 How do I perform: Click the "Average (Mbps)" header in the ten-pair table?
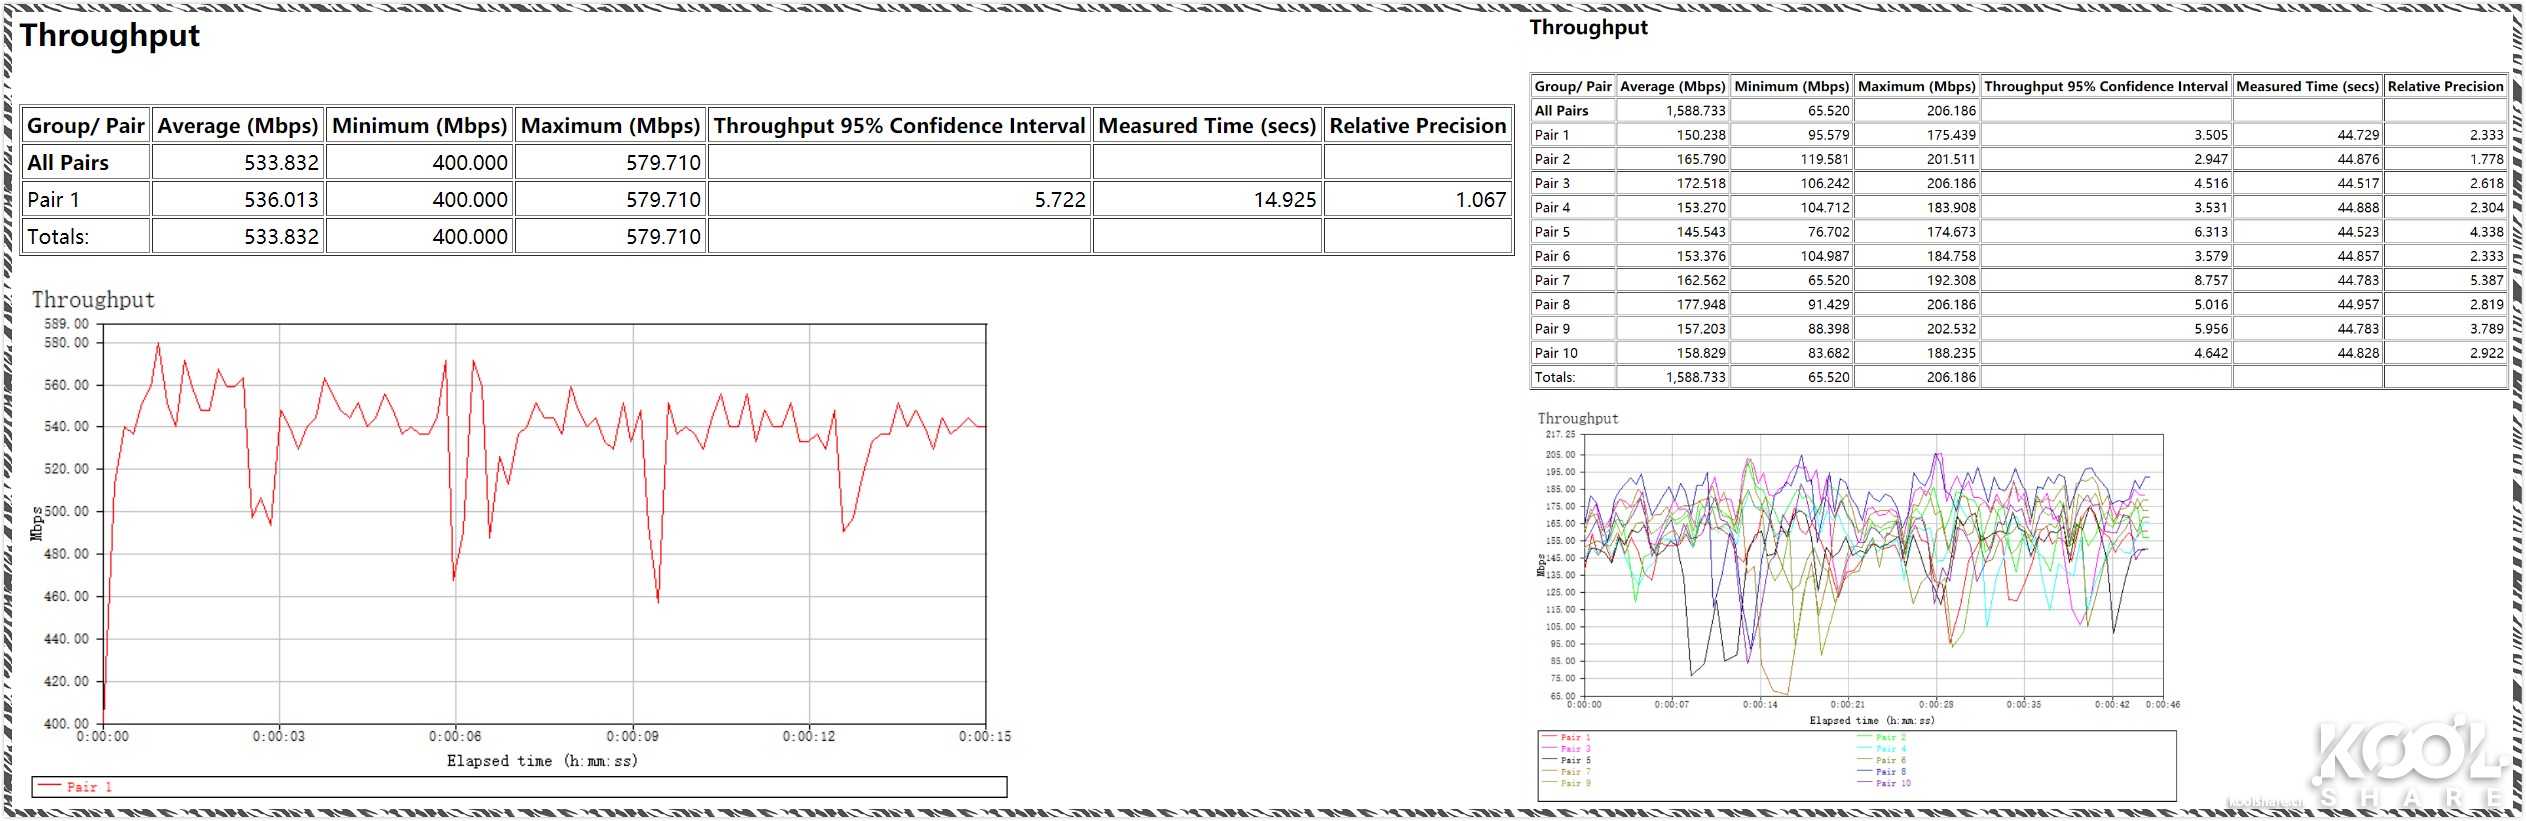click(x=1672, y=87)
